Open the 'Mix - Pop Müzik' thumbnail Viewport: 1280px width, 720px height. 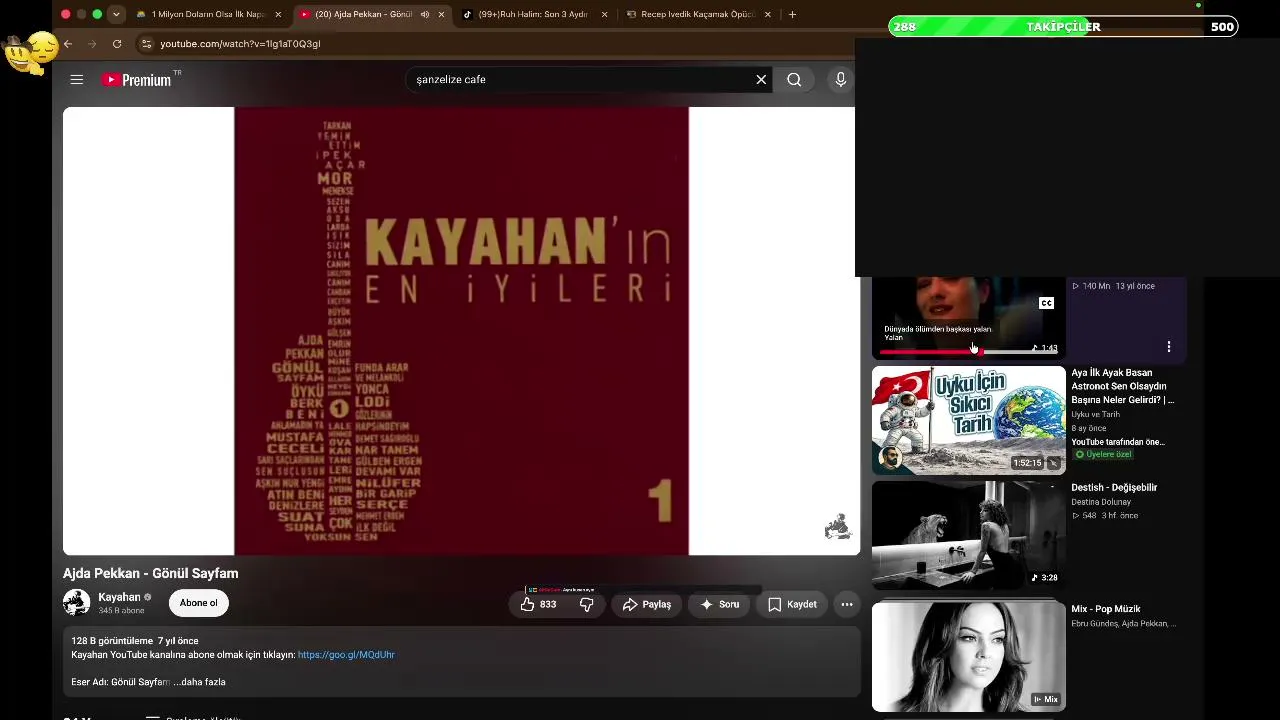pos(969,656)
